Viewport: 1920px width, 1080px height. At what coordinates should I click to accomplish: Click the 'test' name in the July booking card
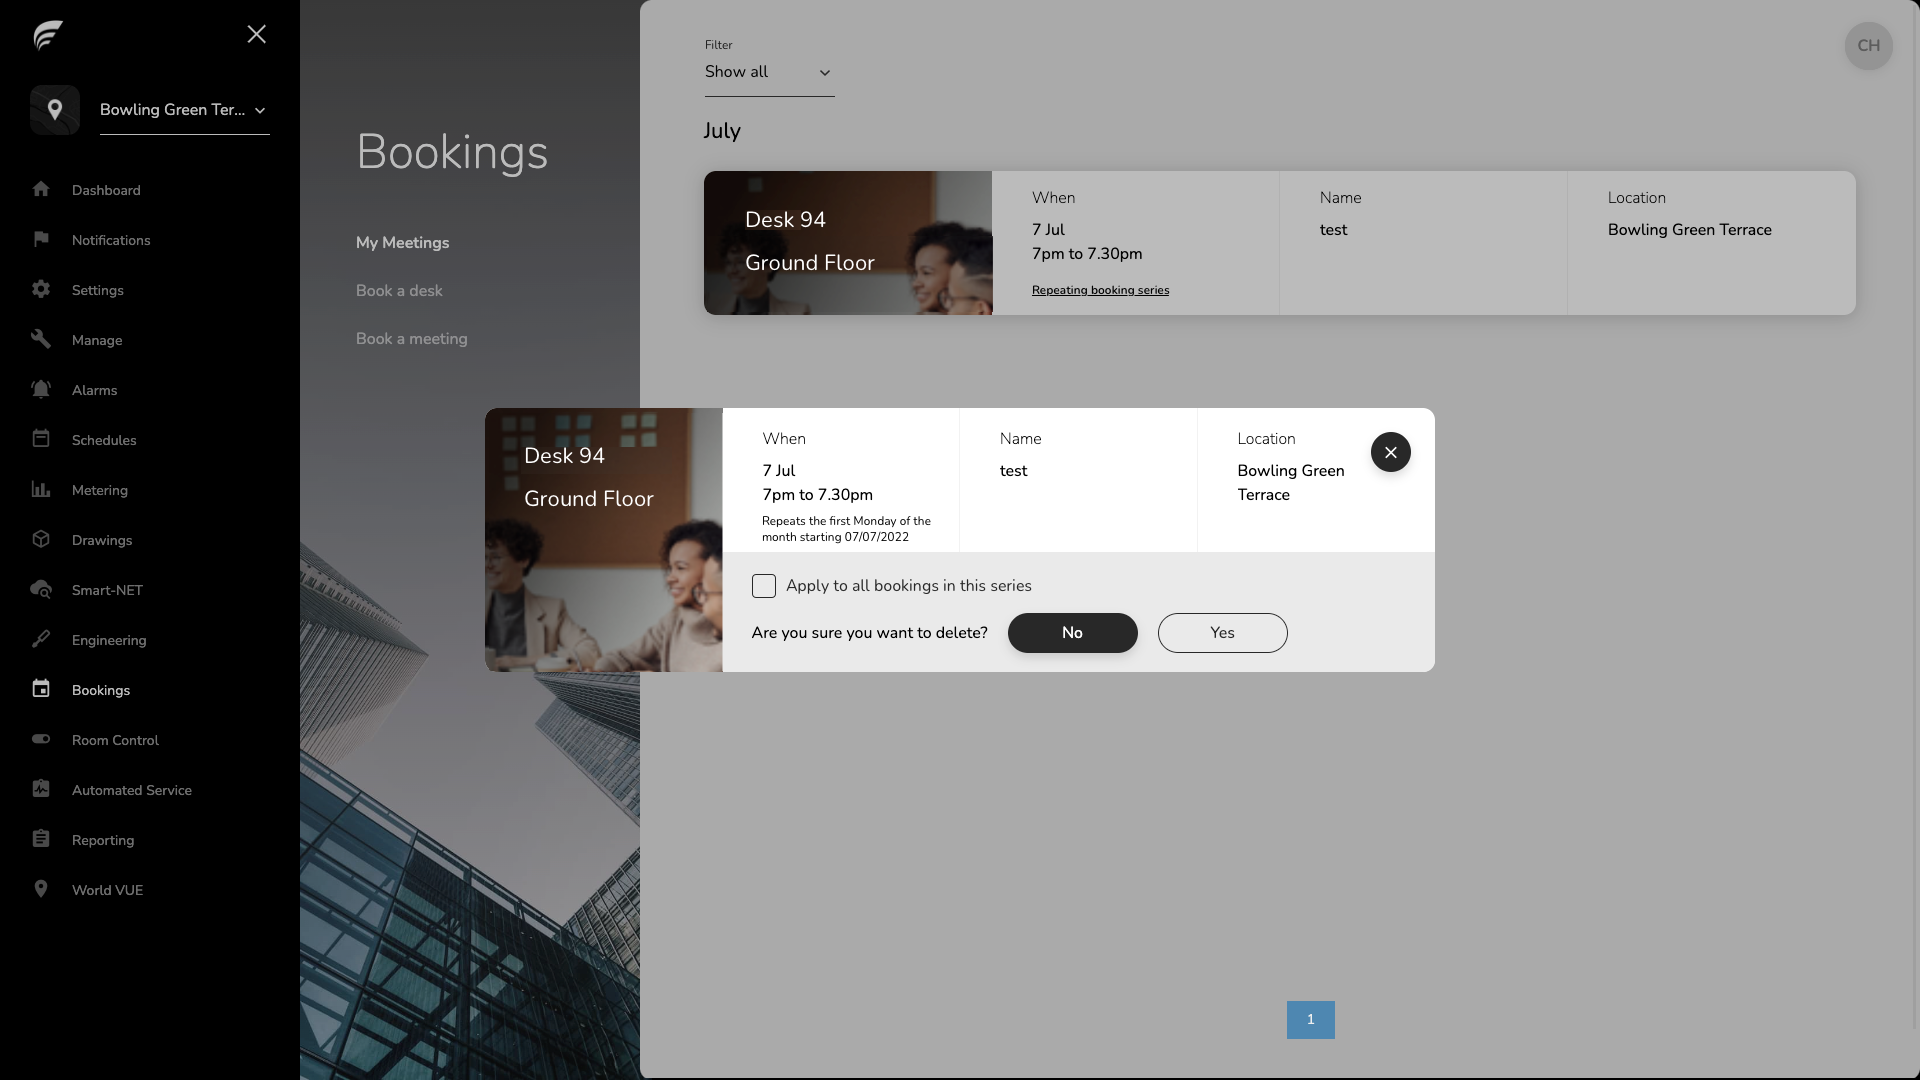(x=1333, y=230)
